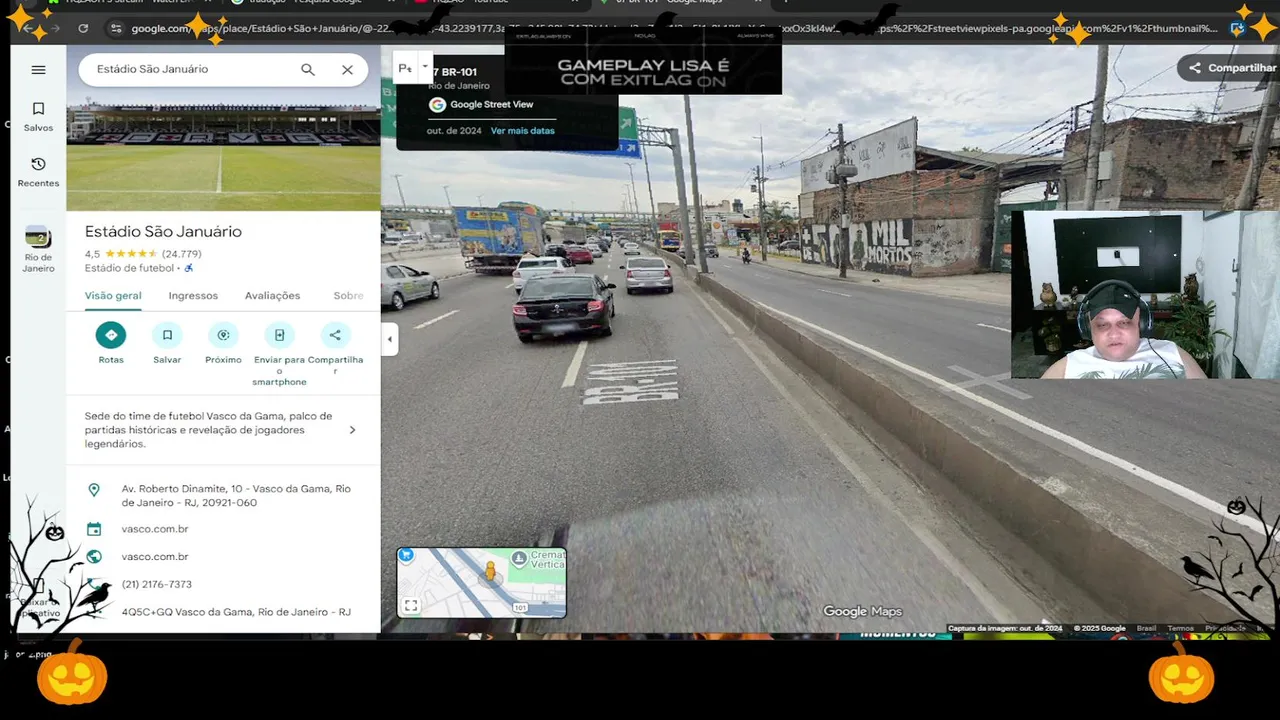Open vasco.com.br beside the calendar icon
Screen dimensions: 1280x720
[x=155, y=529]
